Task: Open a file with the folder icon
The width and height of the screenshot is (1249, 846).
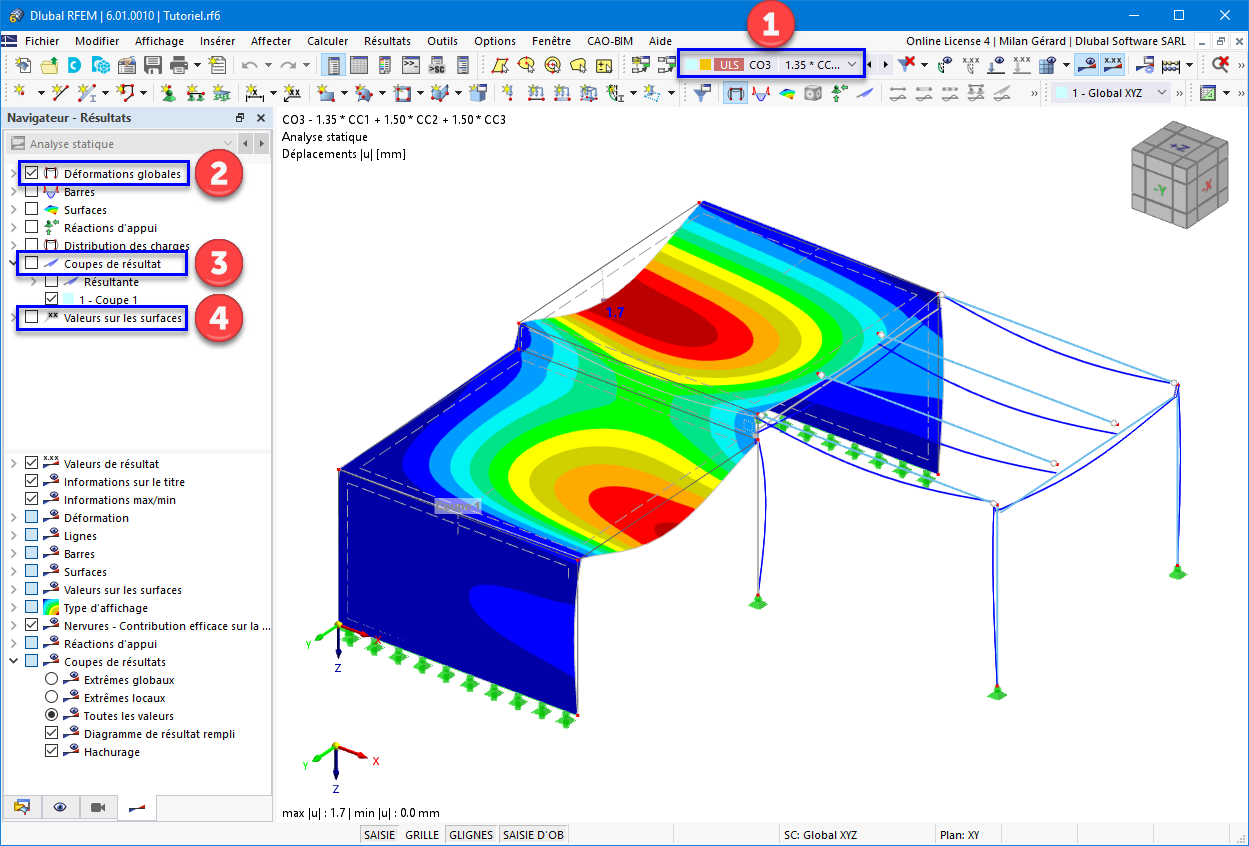Action: pos(49,65)
